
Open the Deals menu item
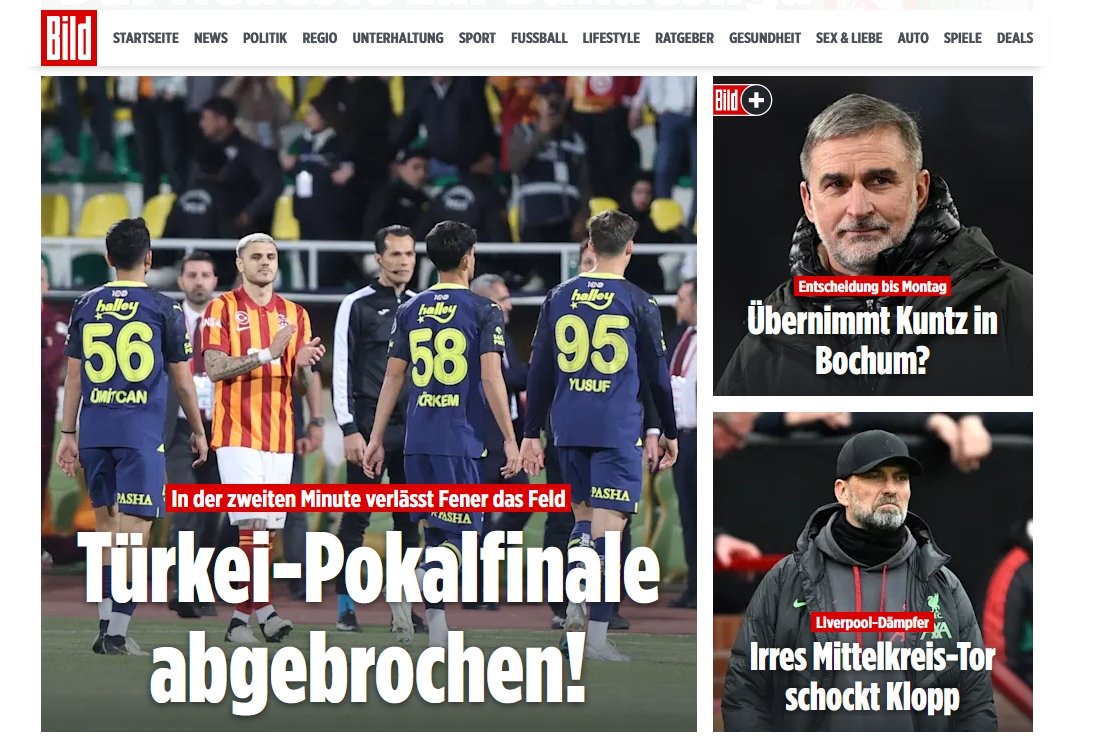(1015, 38)
